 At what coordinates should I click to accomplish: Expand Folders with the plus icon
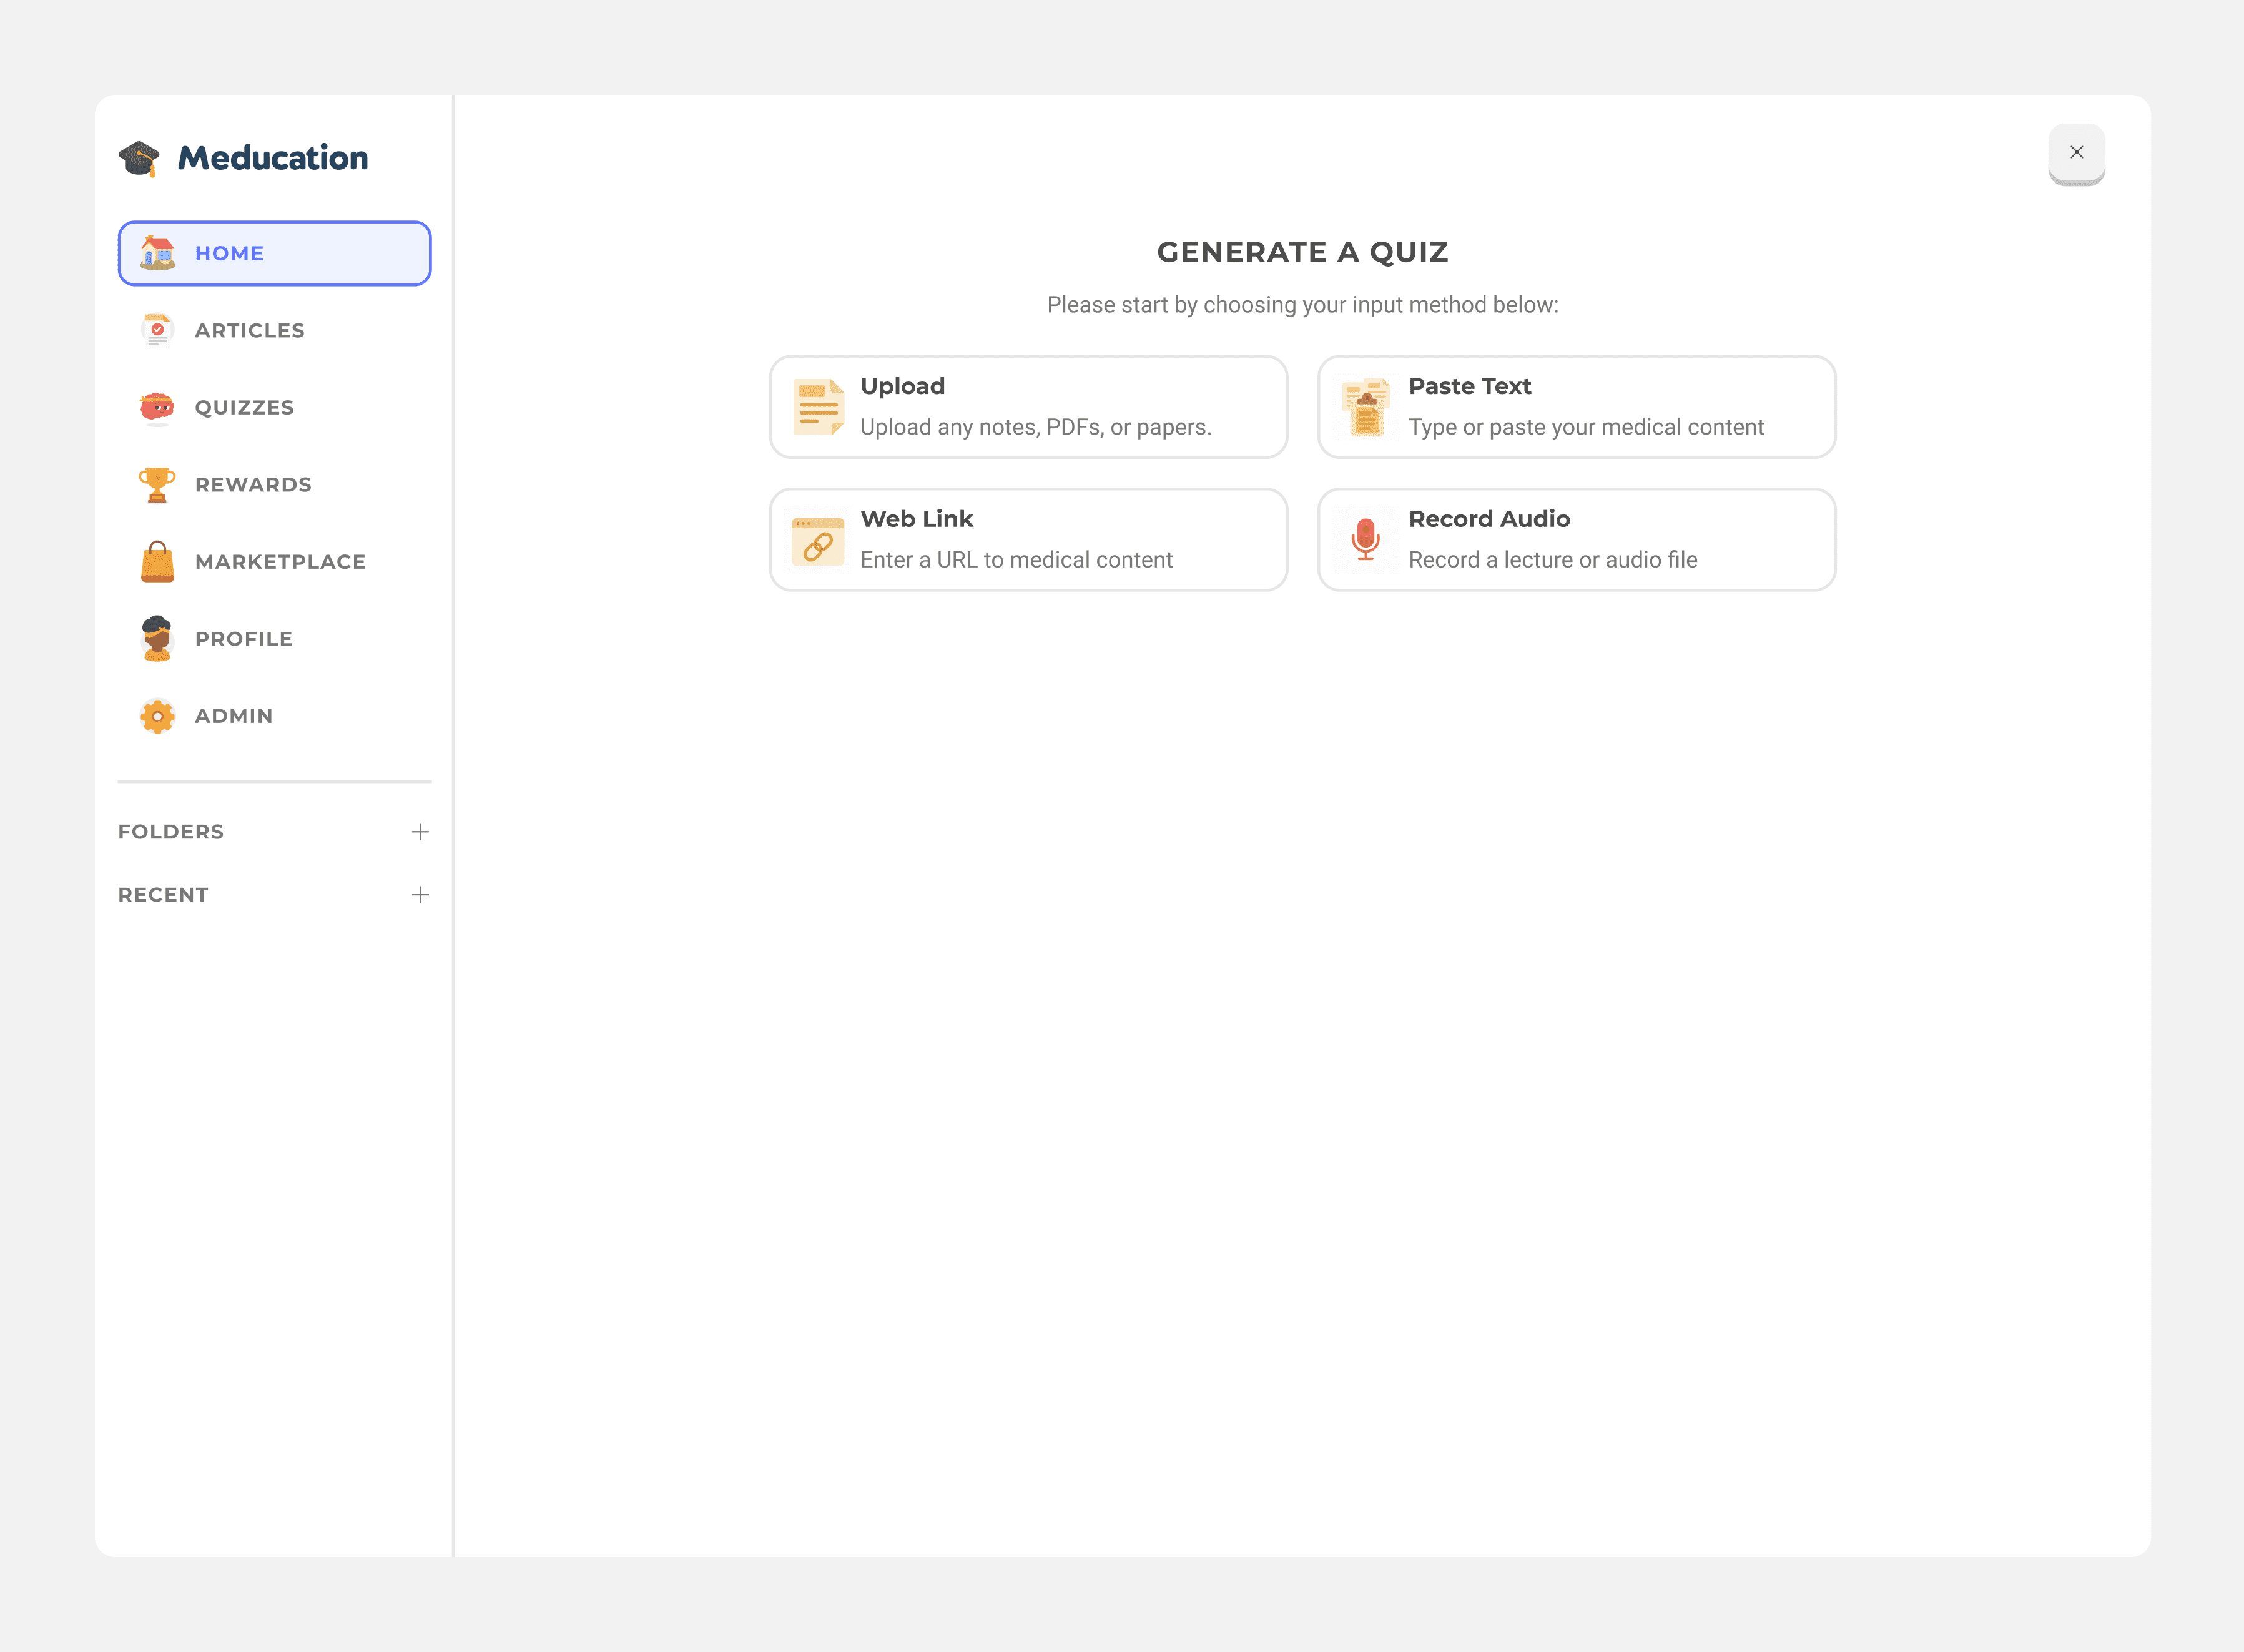(420, 832)
